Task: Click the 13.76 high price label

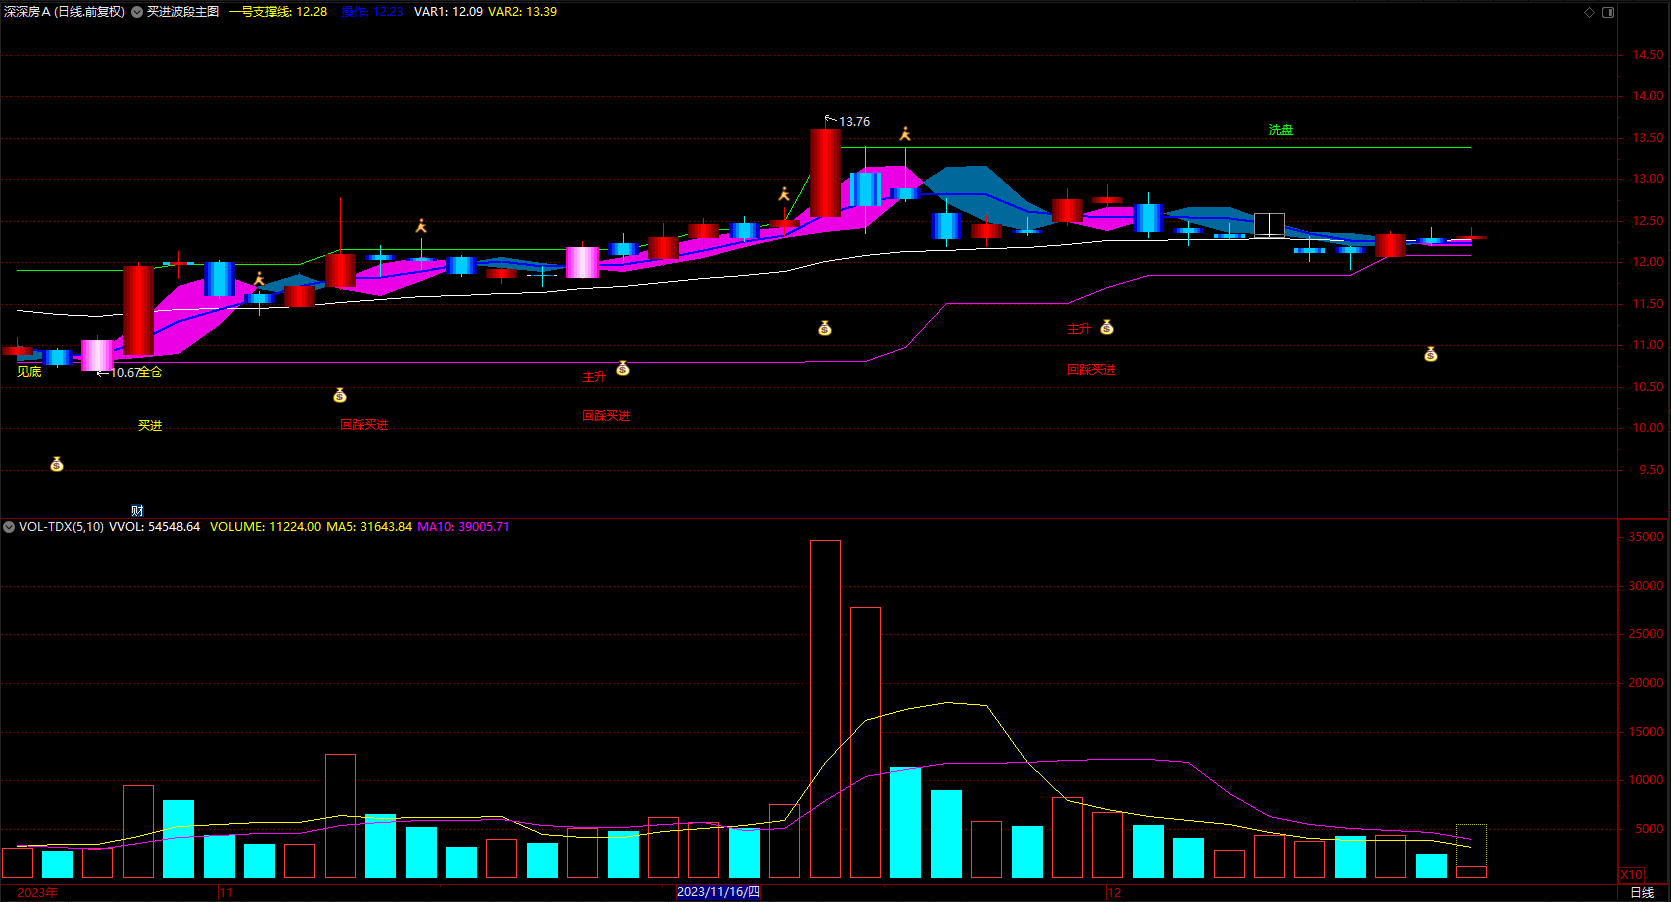Action: tap(854, 122)
